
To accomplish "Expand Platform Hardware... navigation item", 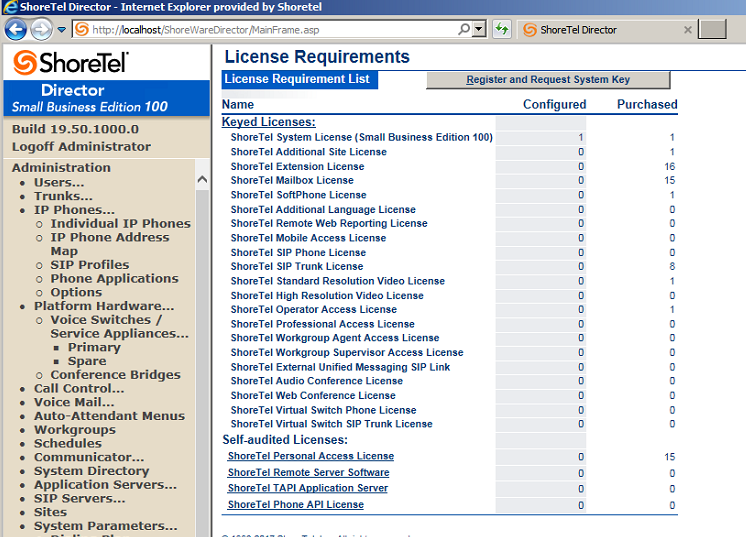I will click(x=104, y=306).
